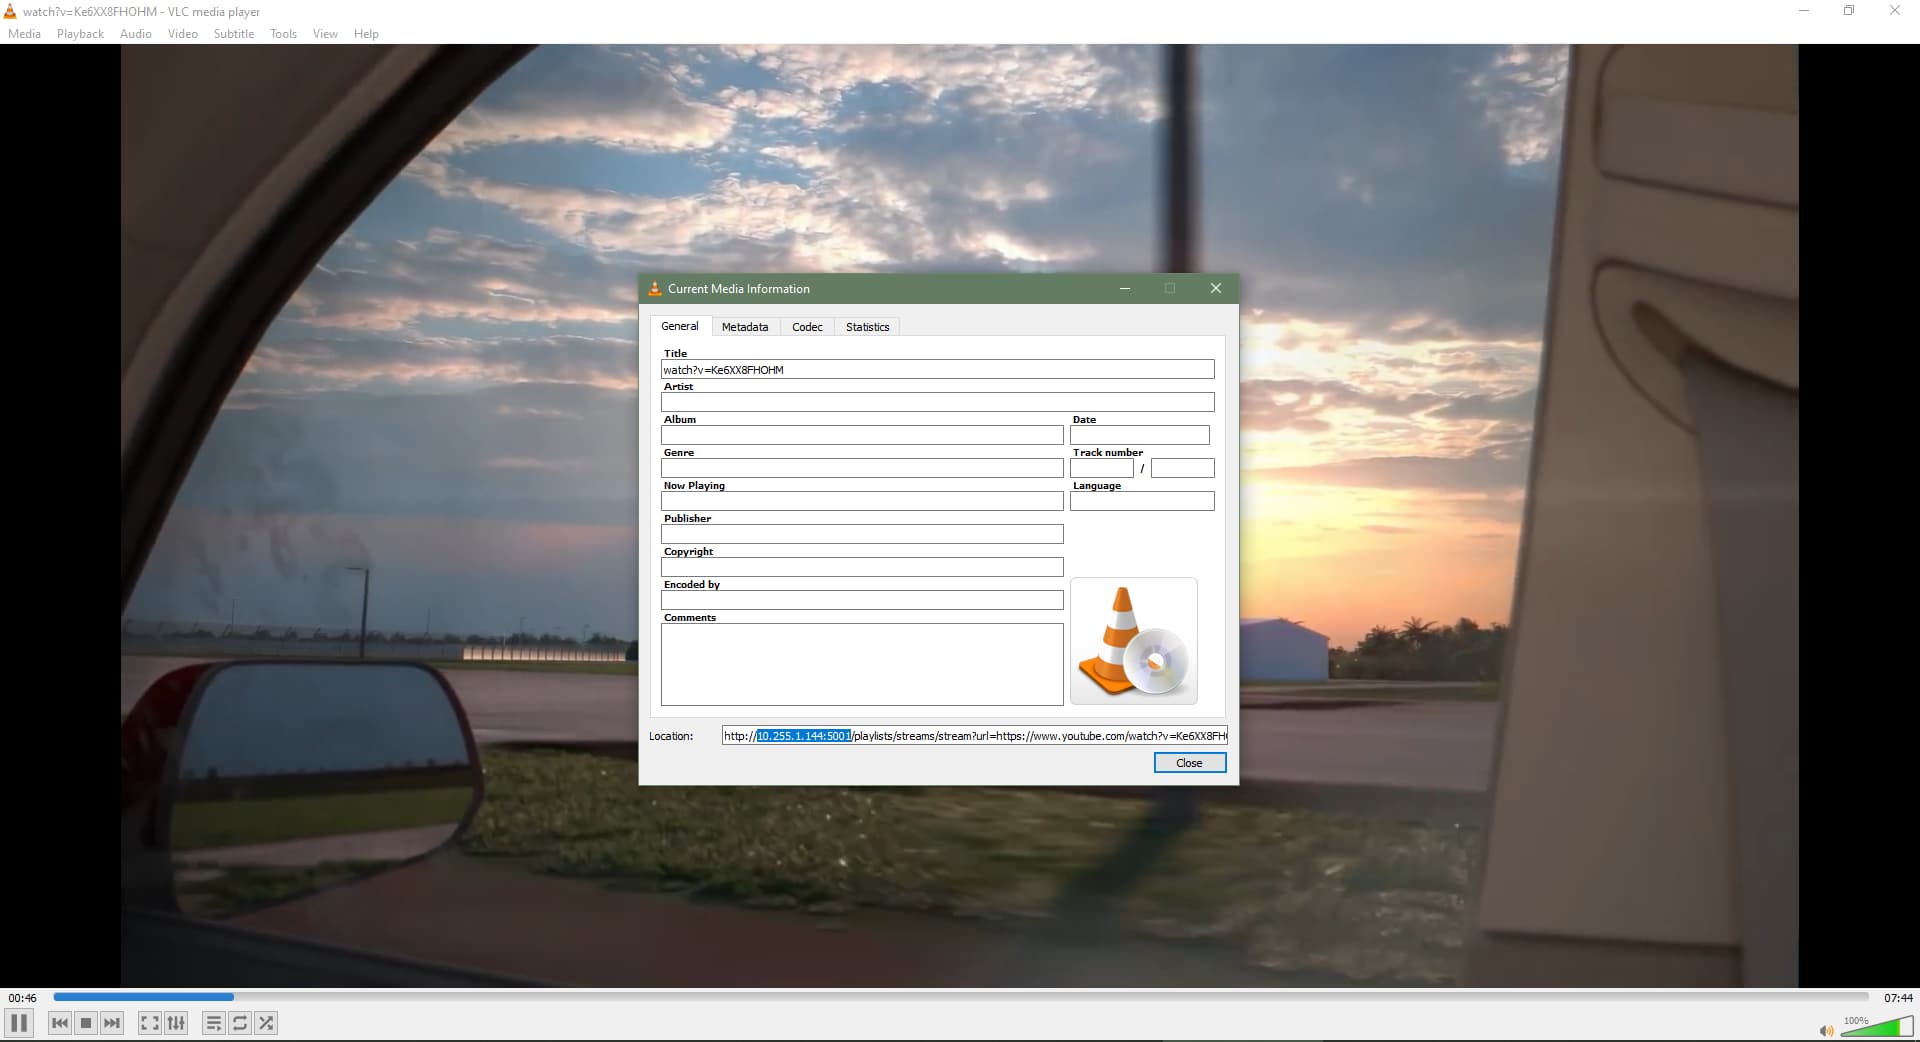Open the Media menu

24,34
